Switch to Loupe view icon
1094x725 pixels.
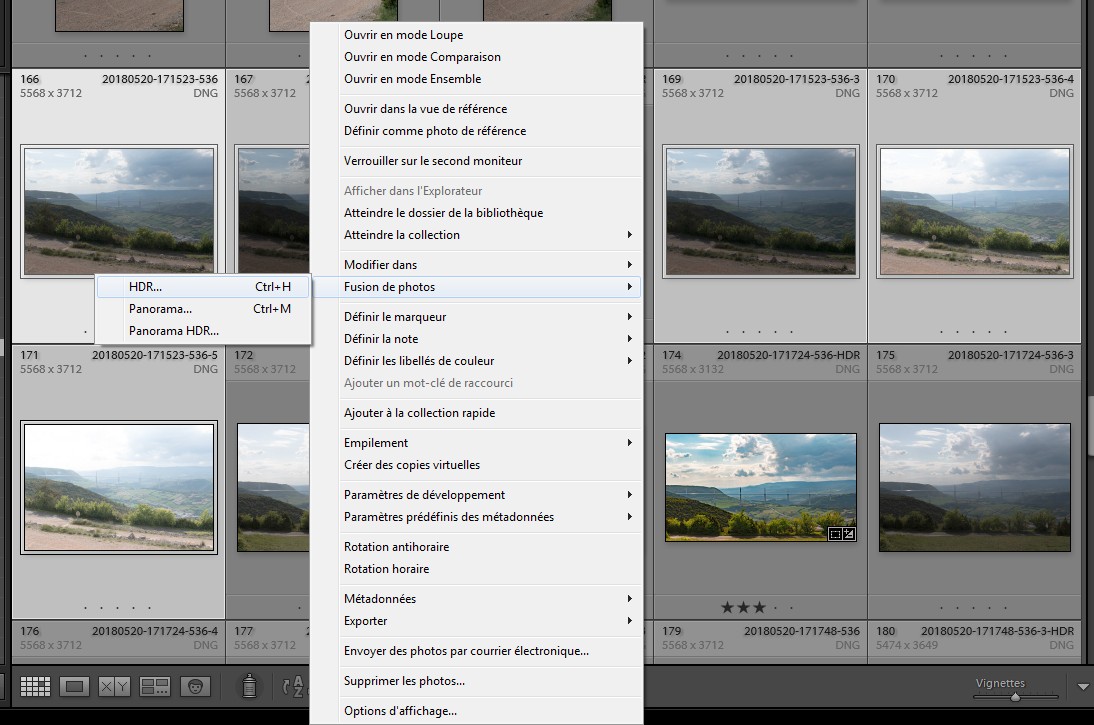(75, 687)
